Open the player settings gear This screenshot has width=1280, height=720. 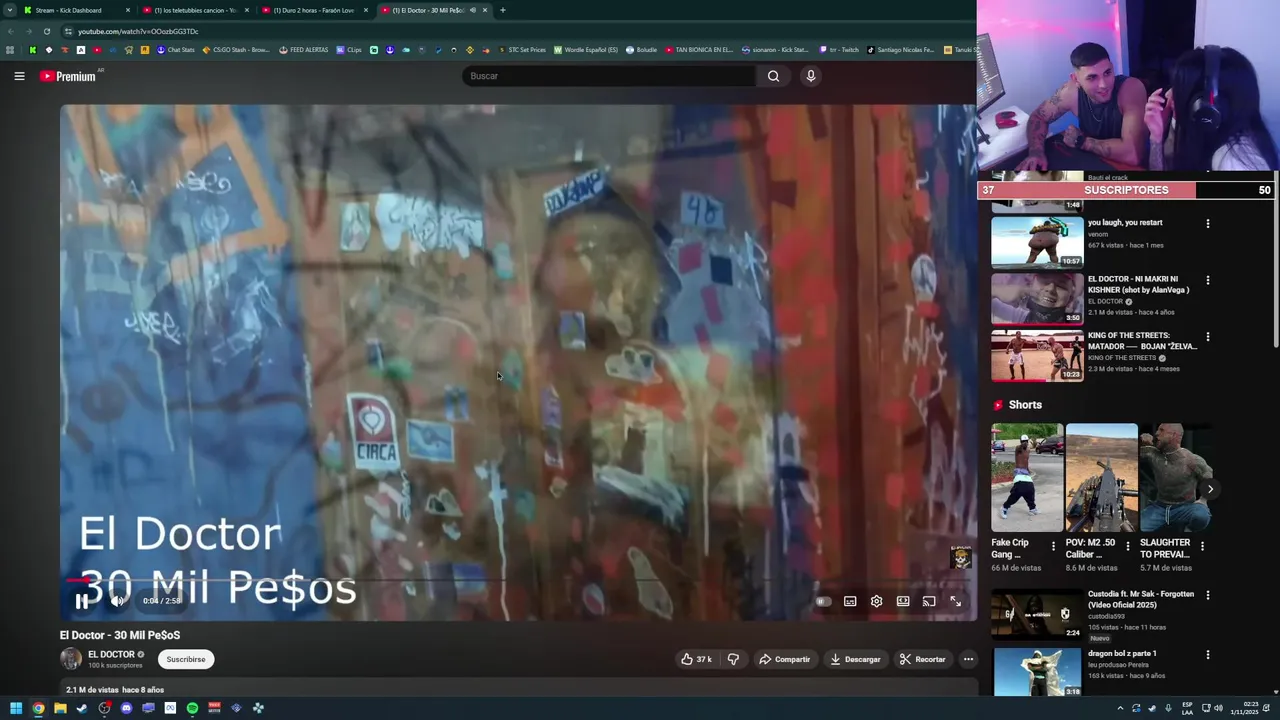tap(876, 601)
